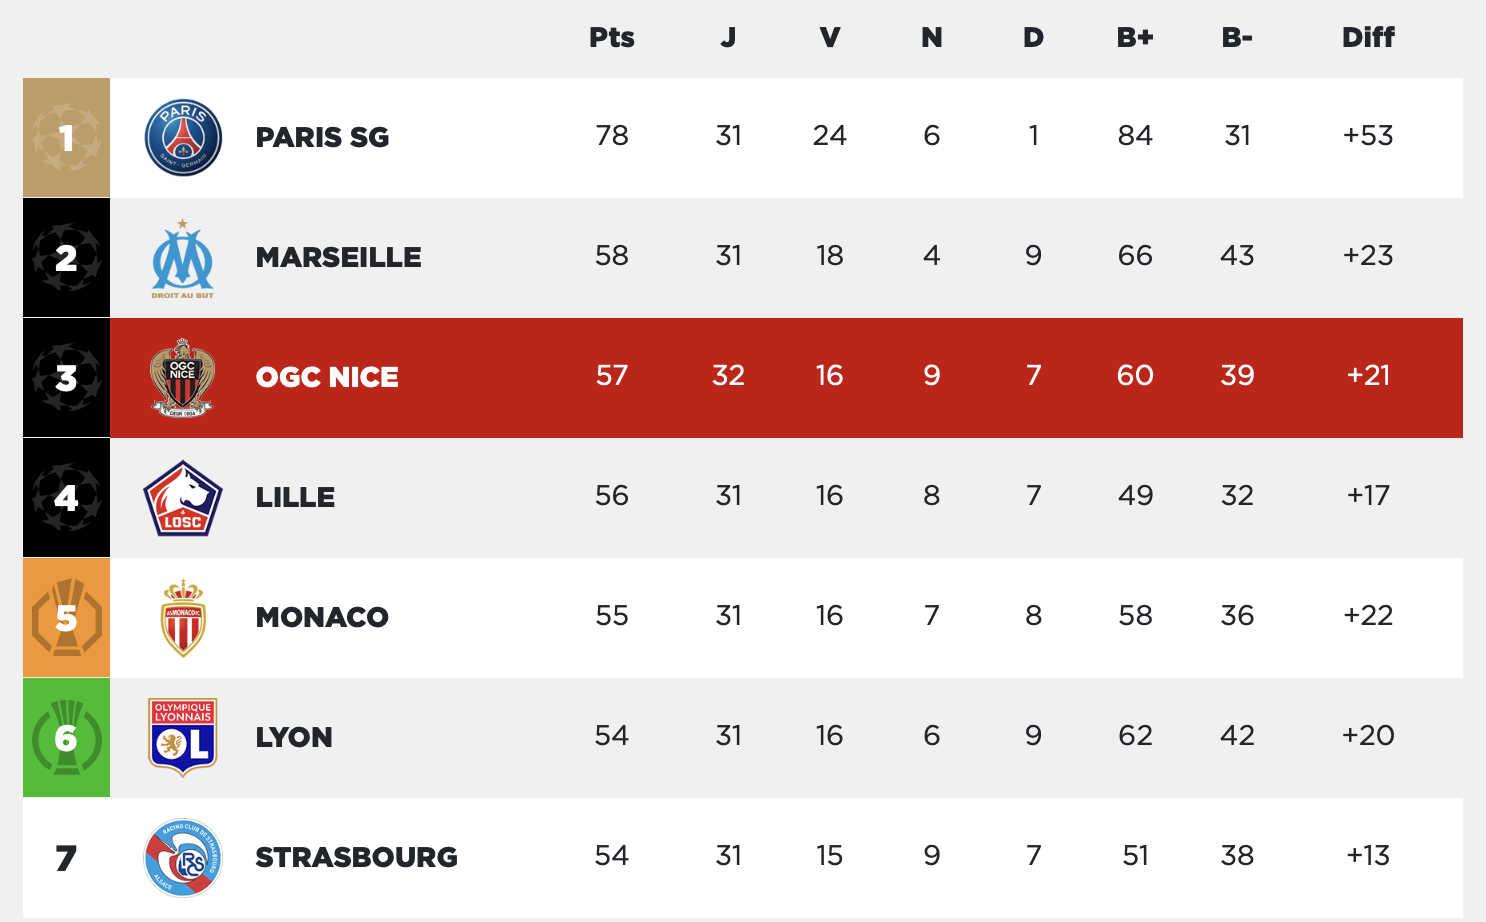This screenshot has width=1486, height=922.
Task: Open the MARSEILLE team link
Action: pos(338,257)
